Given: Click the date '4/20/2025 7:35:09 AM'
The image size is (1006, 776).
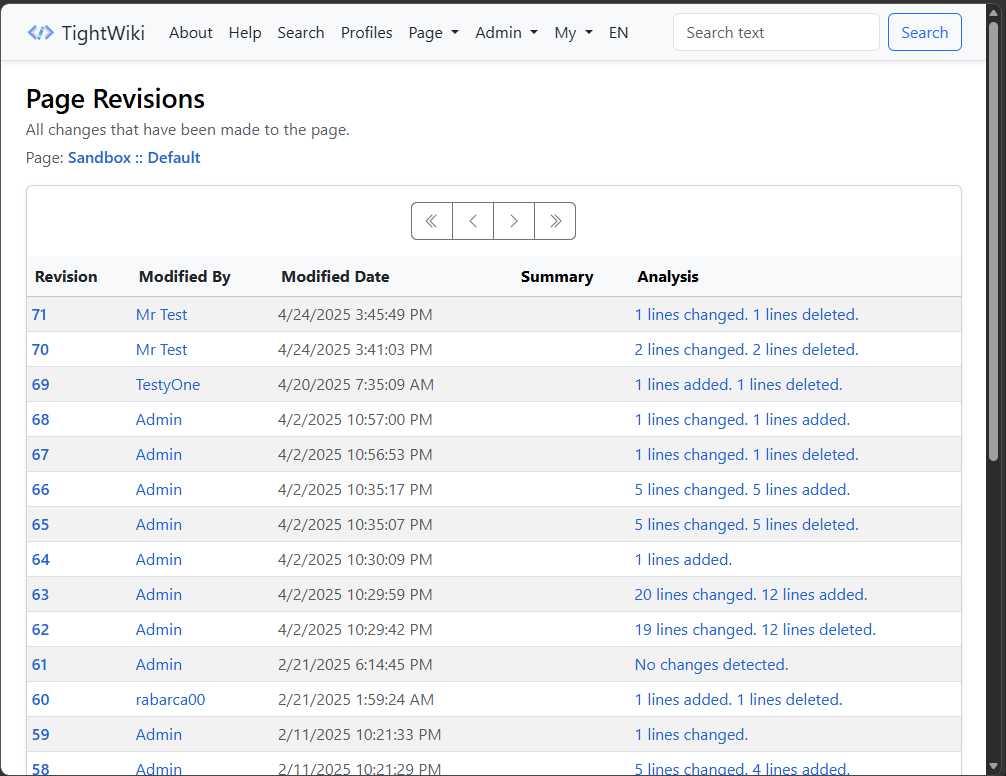Looking at the screenshot, I should tap(355, 385).
